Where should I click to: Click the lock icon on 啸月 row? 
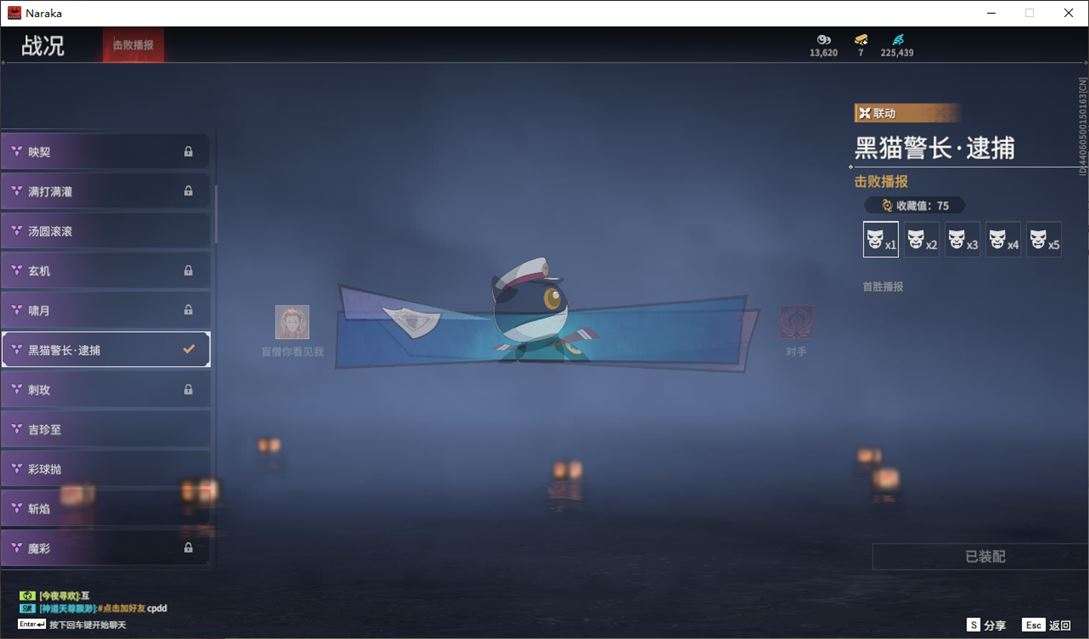[x=188, y=310]
